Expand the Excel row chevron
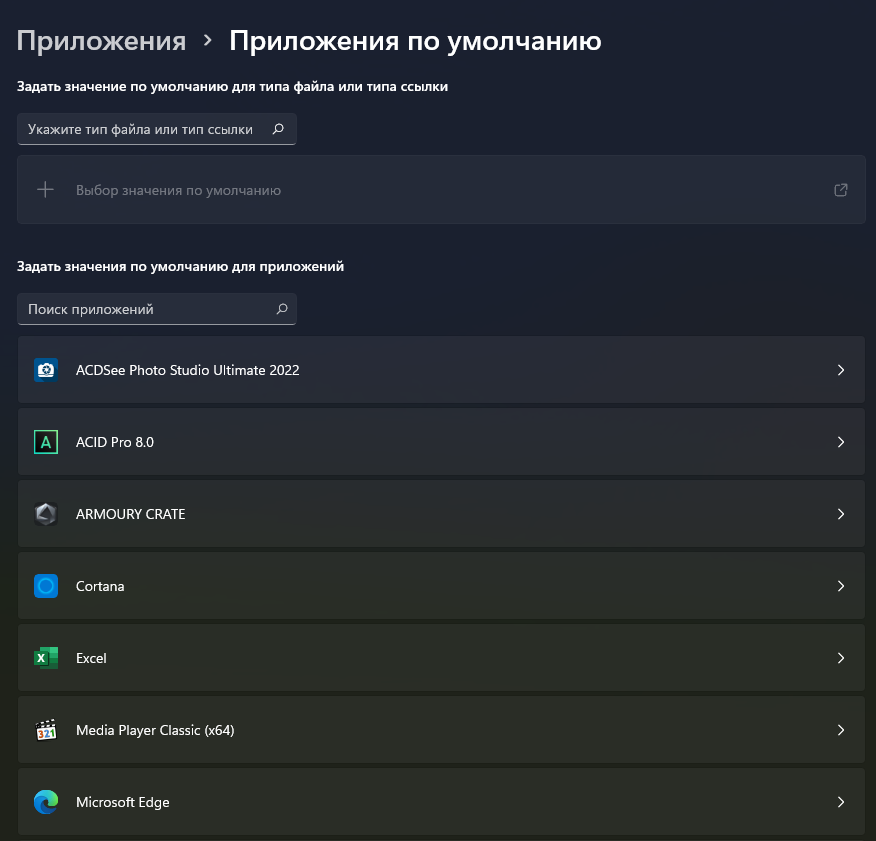Screen dimensions: 876x841 pyautogui.click(x=841, y=658)
